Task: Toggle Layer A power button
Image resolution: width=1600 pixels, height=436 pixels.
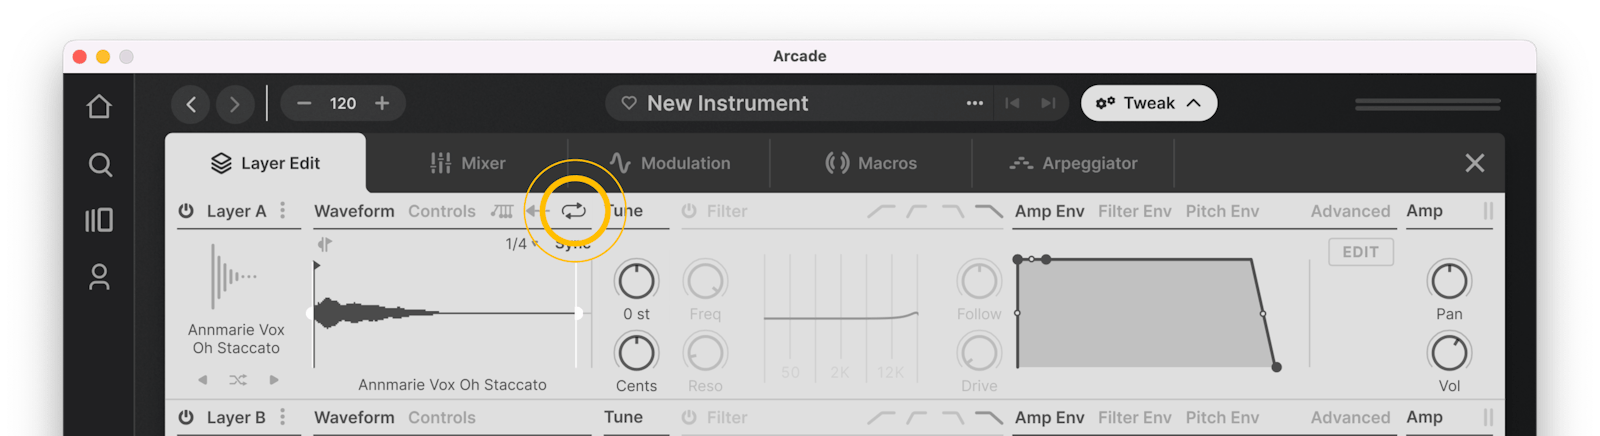Action: pyautogui.click(x=186, y=211)
